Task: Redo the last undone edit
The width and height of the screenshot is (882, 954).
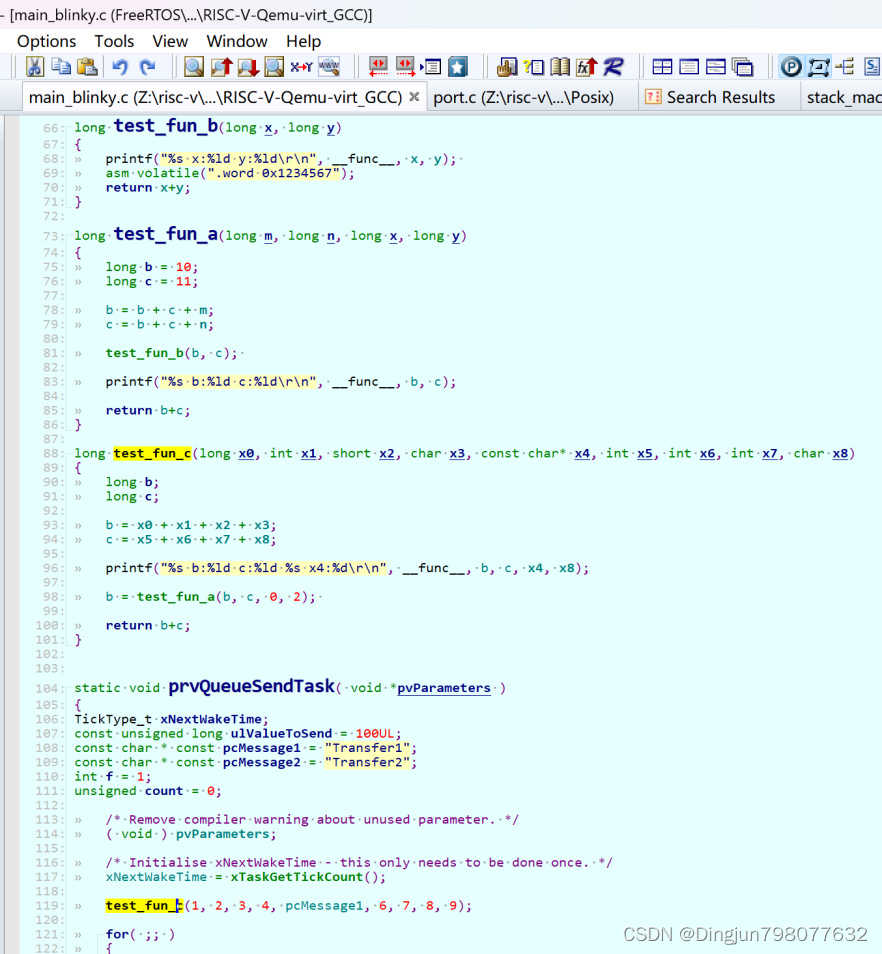Action: click(x=147, y=66)
